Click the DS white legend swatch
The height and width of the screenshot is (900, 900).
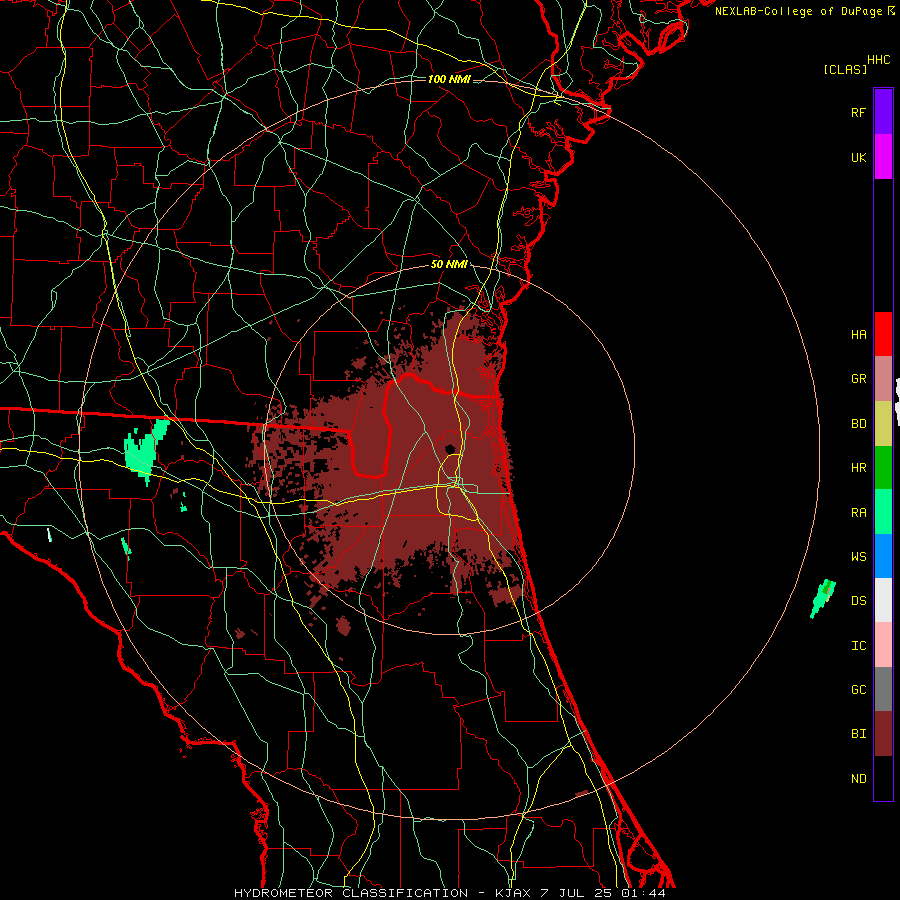883,600
